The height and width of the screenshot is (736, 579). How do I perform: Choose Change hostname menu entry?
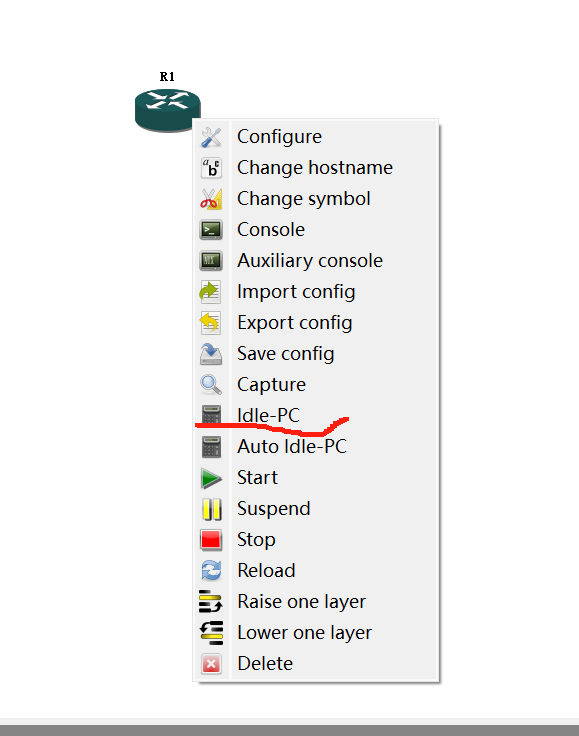click(315, 168)
